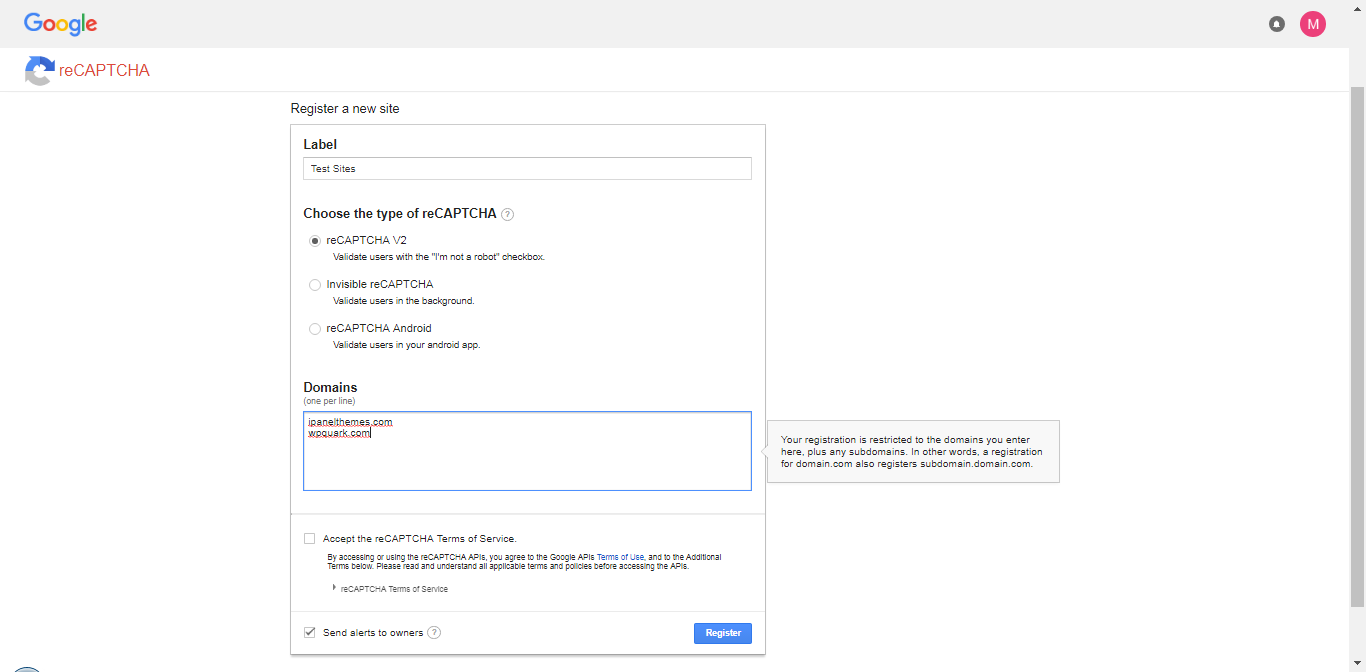
Task: Click inside the Domains text area
Action: click(x=527, y=451)
